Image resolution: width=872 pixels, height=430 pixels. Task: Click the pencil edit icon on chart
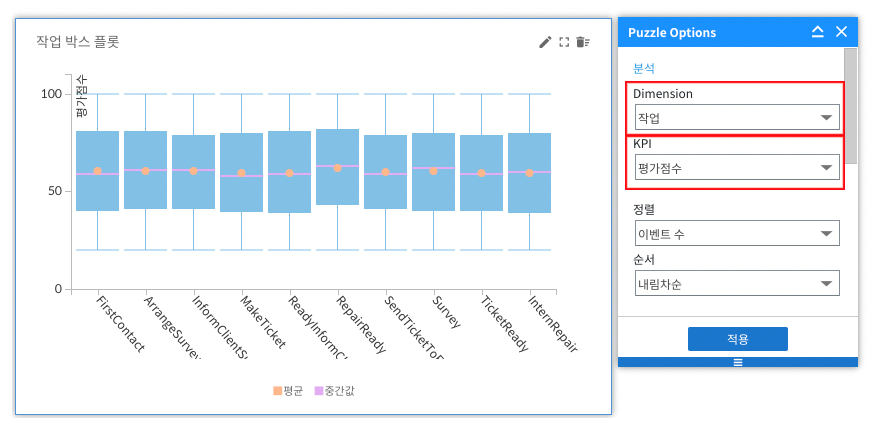tap(545, 42)
